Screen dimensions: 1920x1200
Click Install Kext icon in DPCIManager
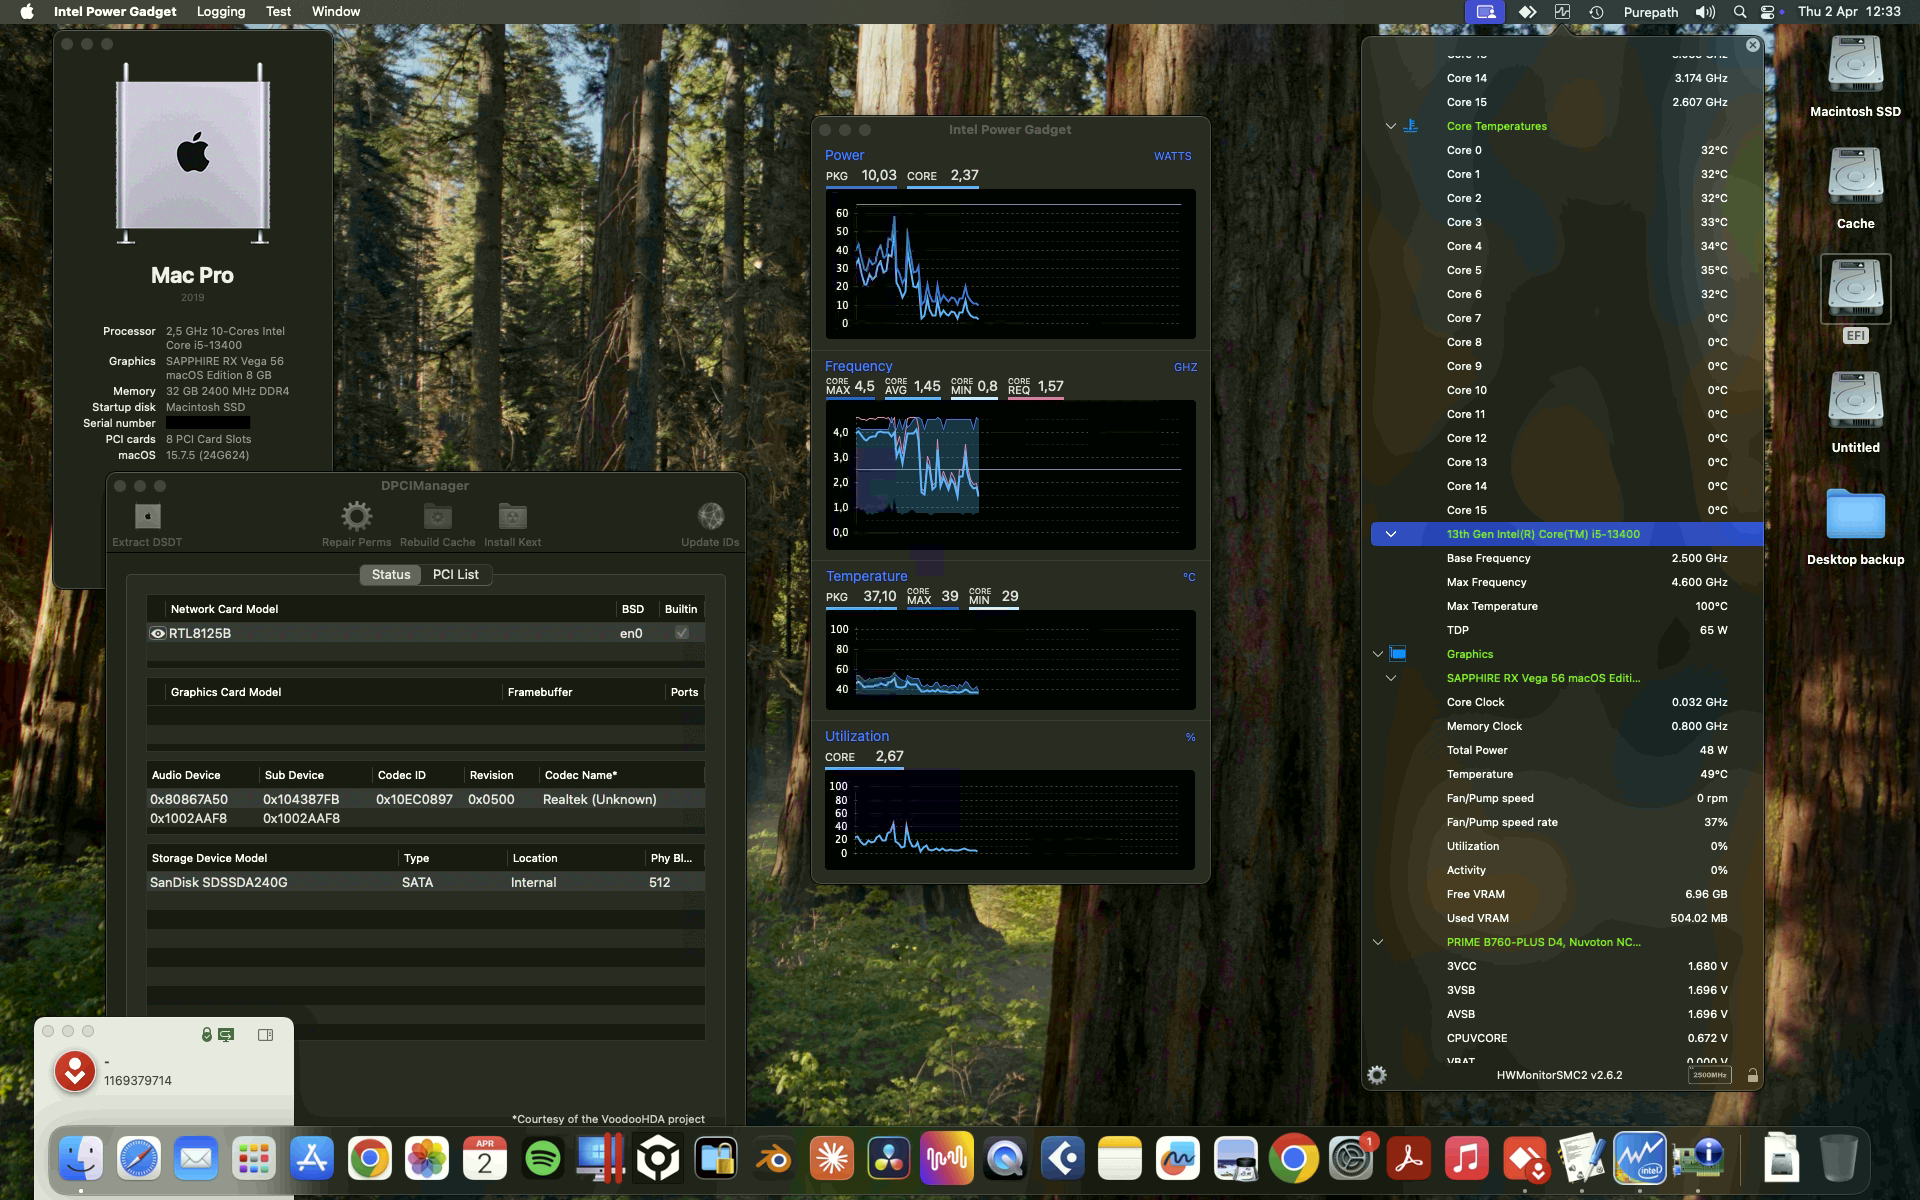[512, 516]
